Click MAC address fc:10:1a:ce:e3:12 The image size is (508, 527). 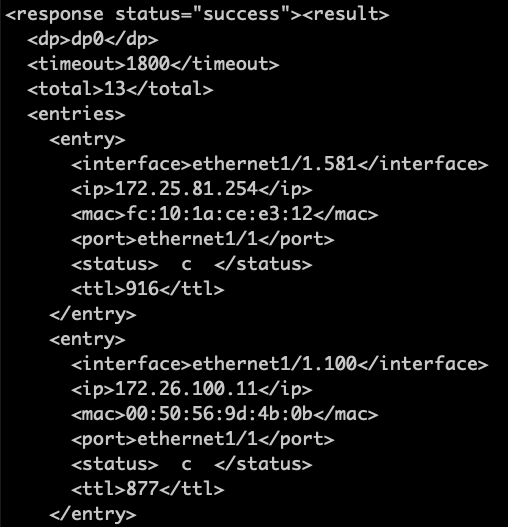pyautogui.click(x=220, y=214)
